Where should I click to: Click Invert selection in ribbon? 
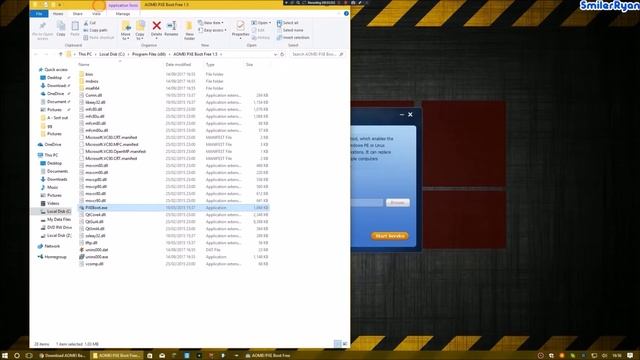coord(293,38)
